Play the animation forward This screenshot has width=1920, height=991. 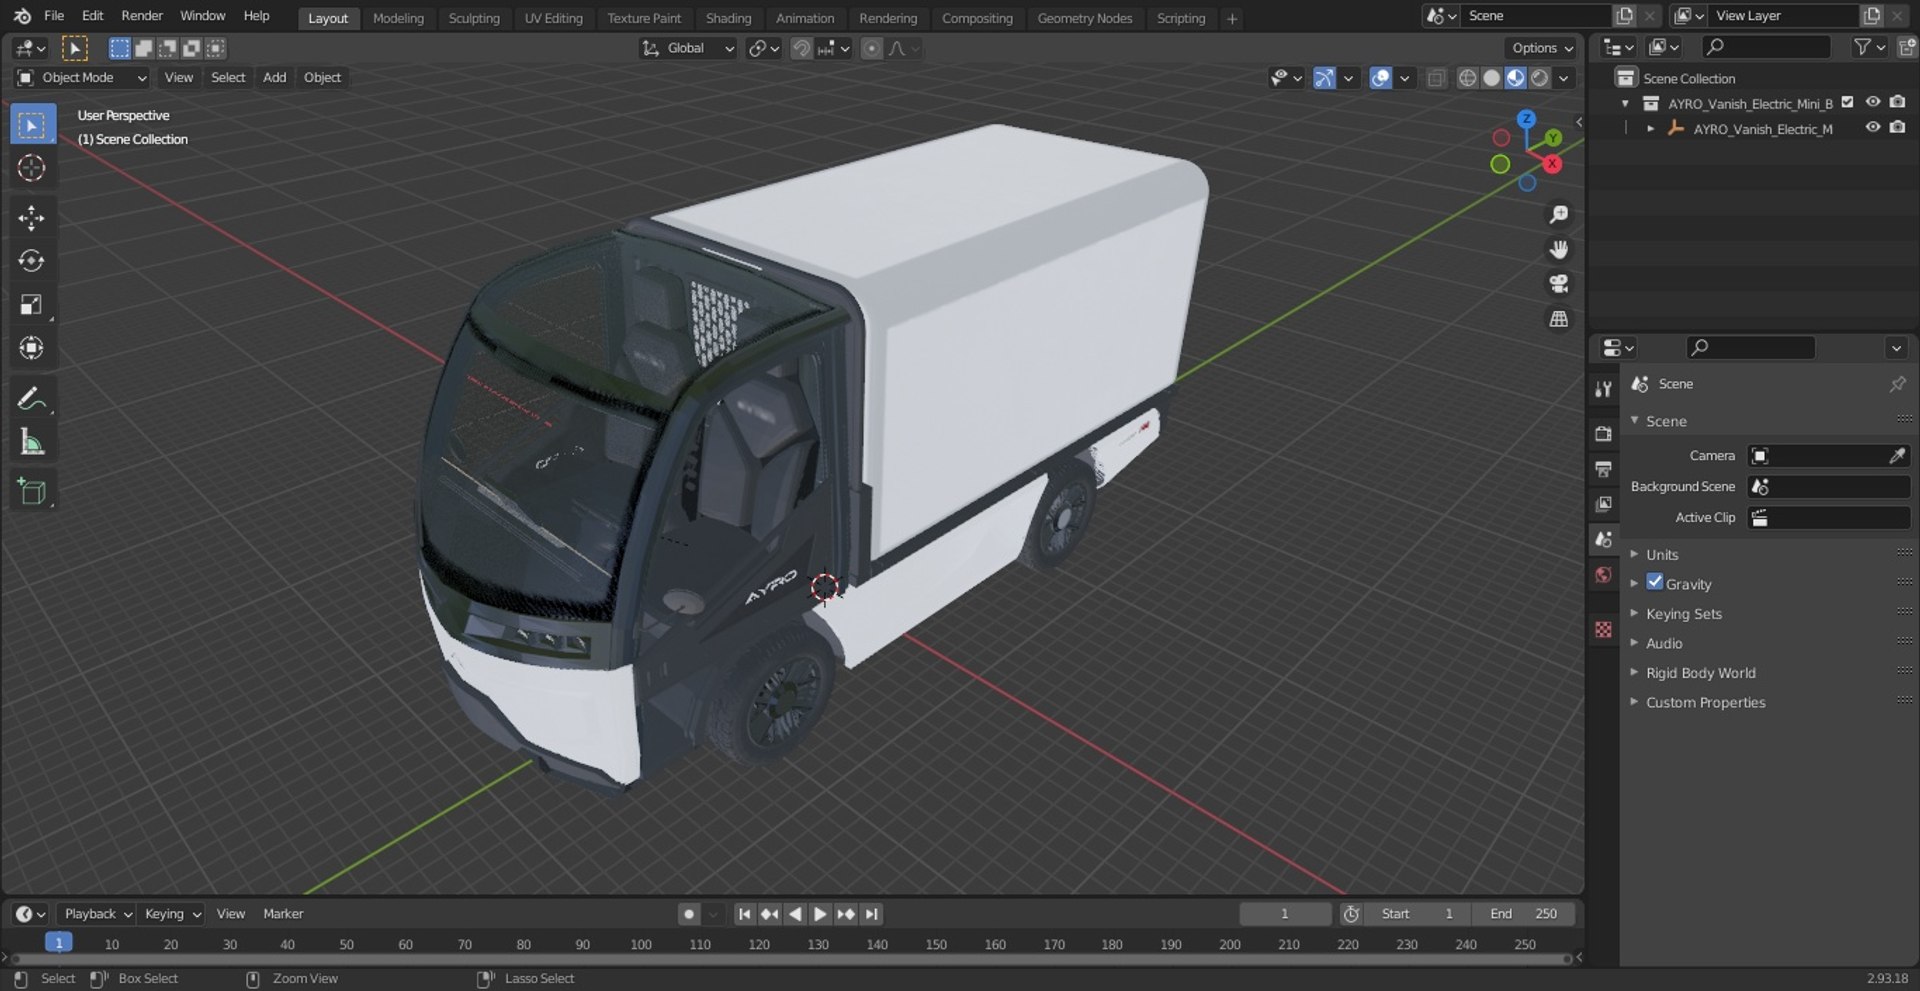(x=820, y=914)
